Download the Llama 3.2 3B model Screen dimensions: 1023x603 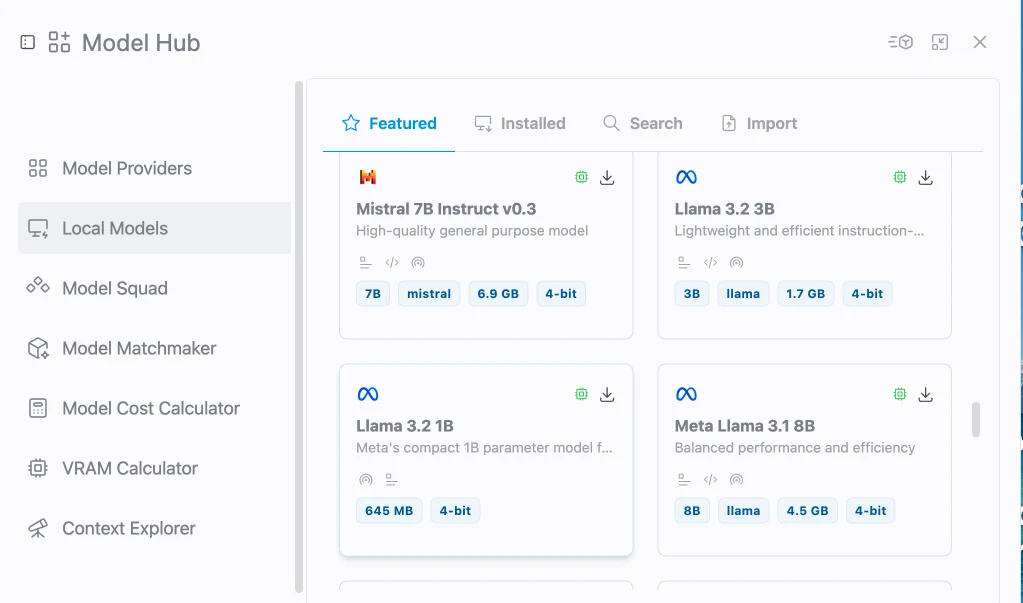(925, 178)
